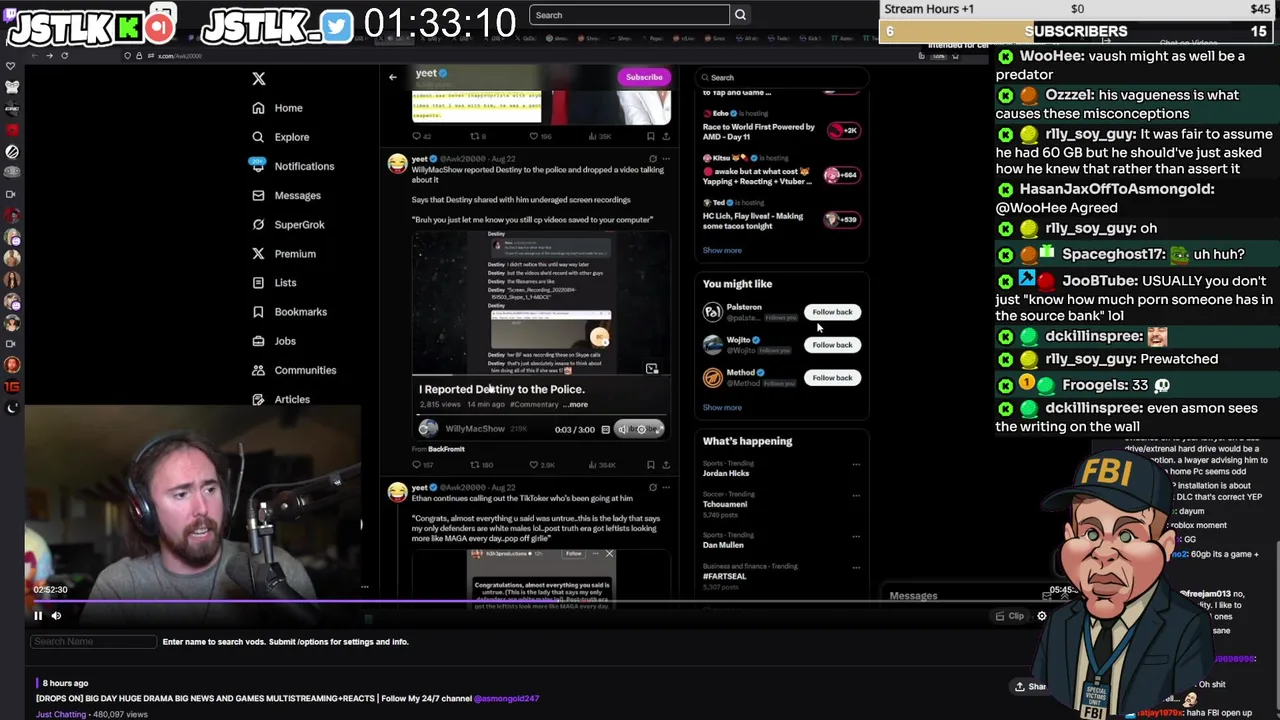Share the tweet with 35K views
1280x720 pixels.
(x=666, y=136)
